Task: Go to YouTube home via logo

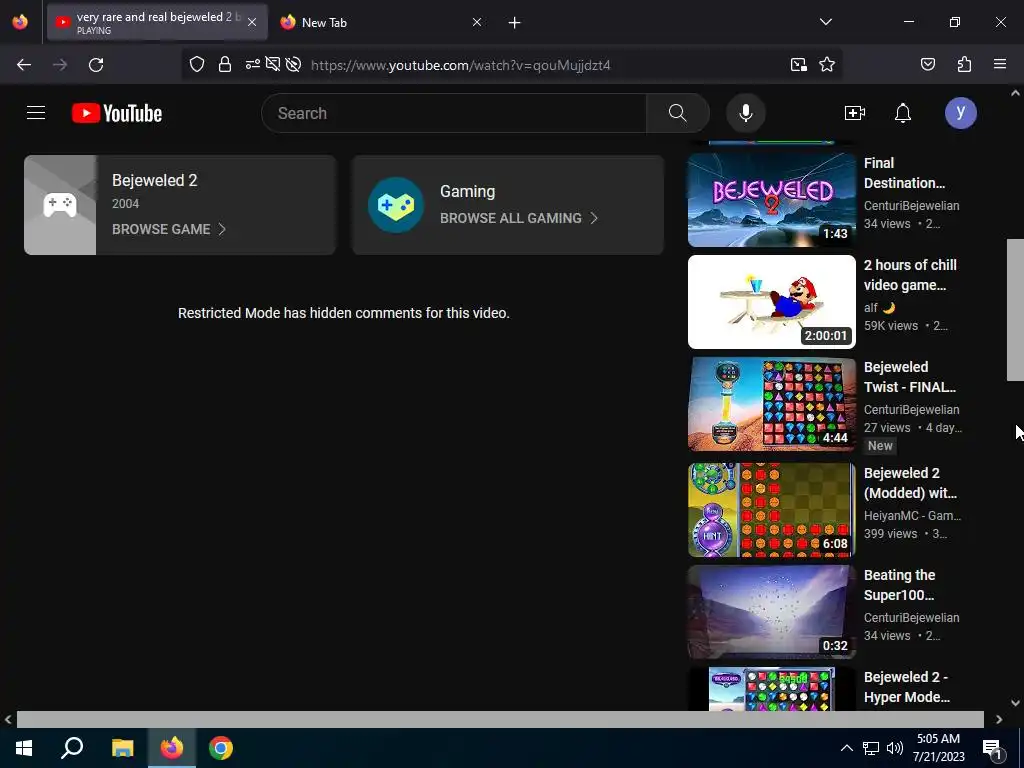Action: [x=117, y=113]
